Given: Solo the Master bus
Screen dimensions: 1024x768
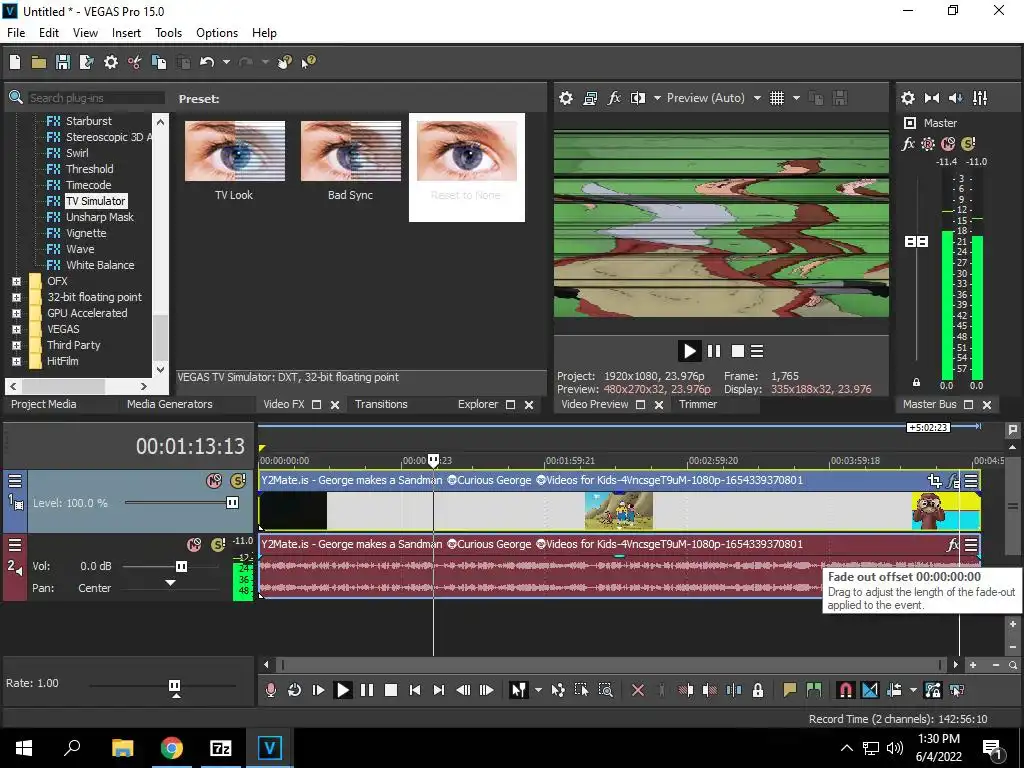Looking at the screenshot, I should coord(968,144).
